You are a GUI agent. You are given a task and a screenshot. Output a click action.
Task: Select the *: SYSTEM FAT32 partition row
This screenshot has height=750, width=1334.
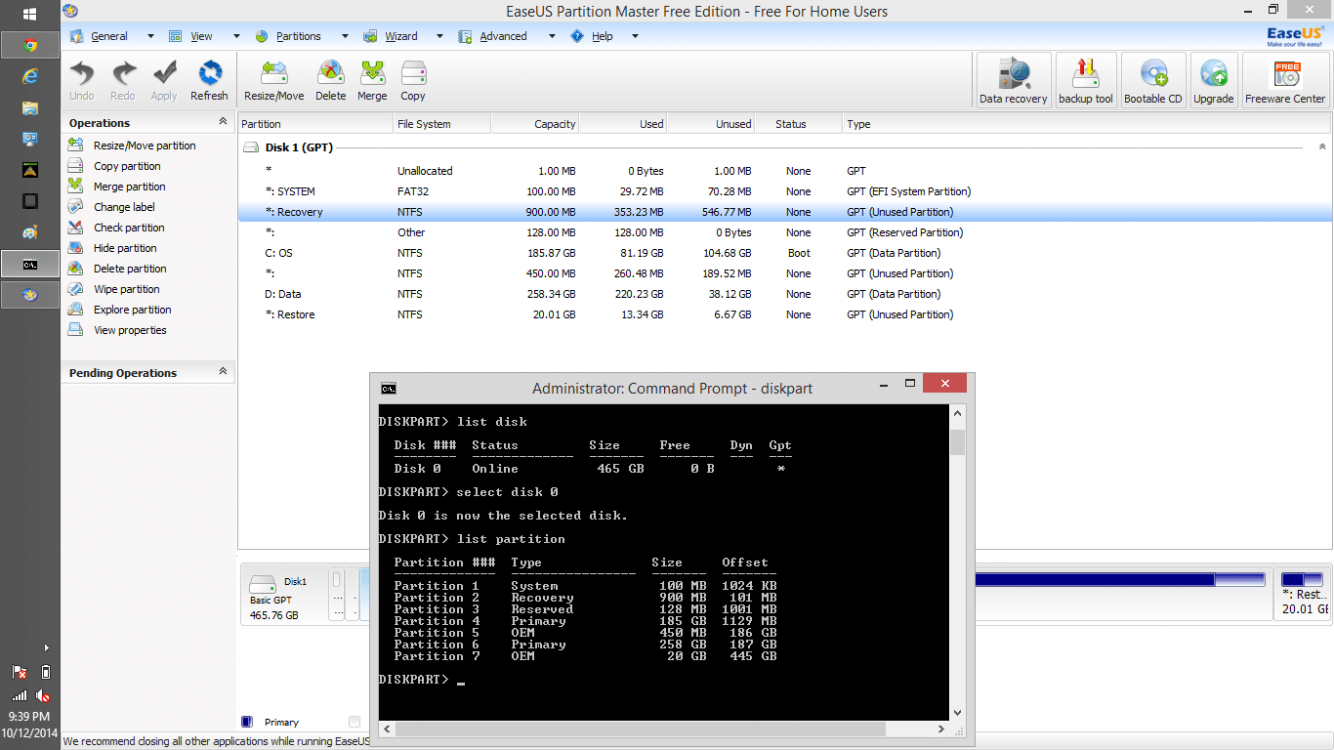click(785, 191)
